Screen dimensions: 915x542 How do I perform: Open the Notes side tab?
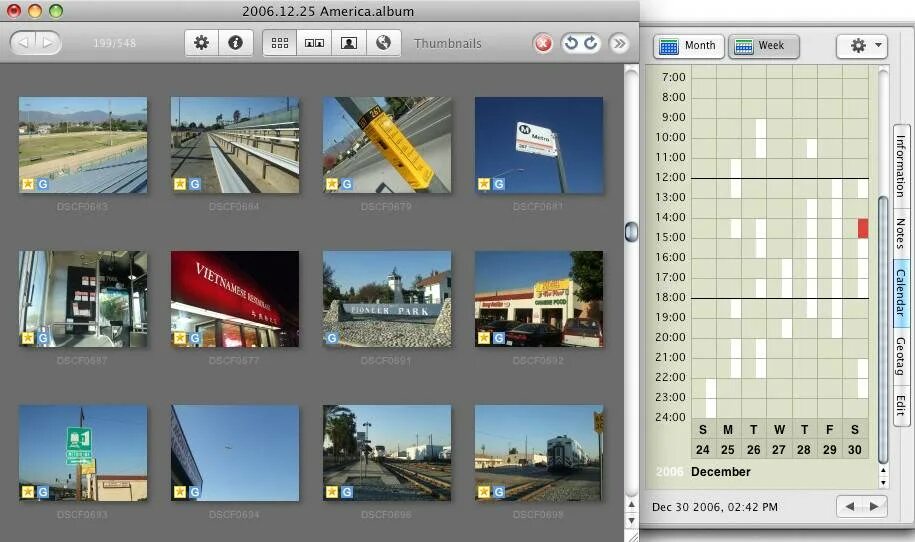(x=901, y=233)
